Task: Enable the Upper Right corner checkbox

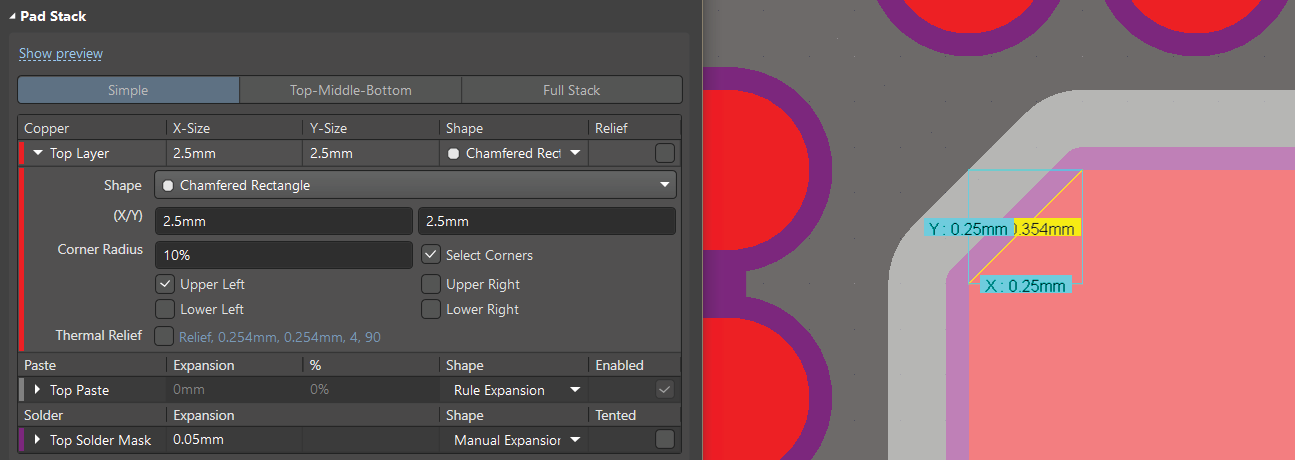Action: click(431, 285)
